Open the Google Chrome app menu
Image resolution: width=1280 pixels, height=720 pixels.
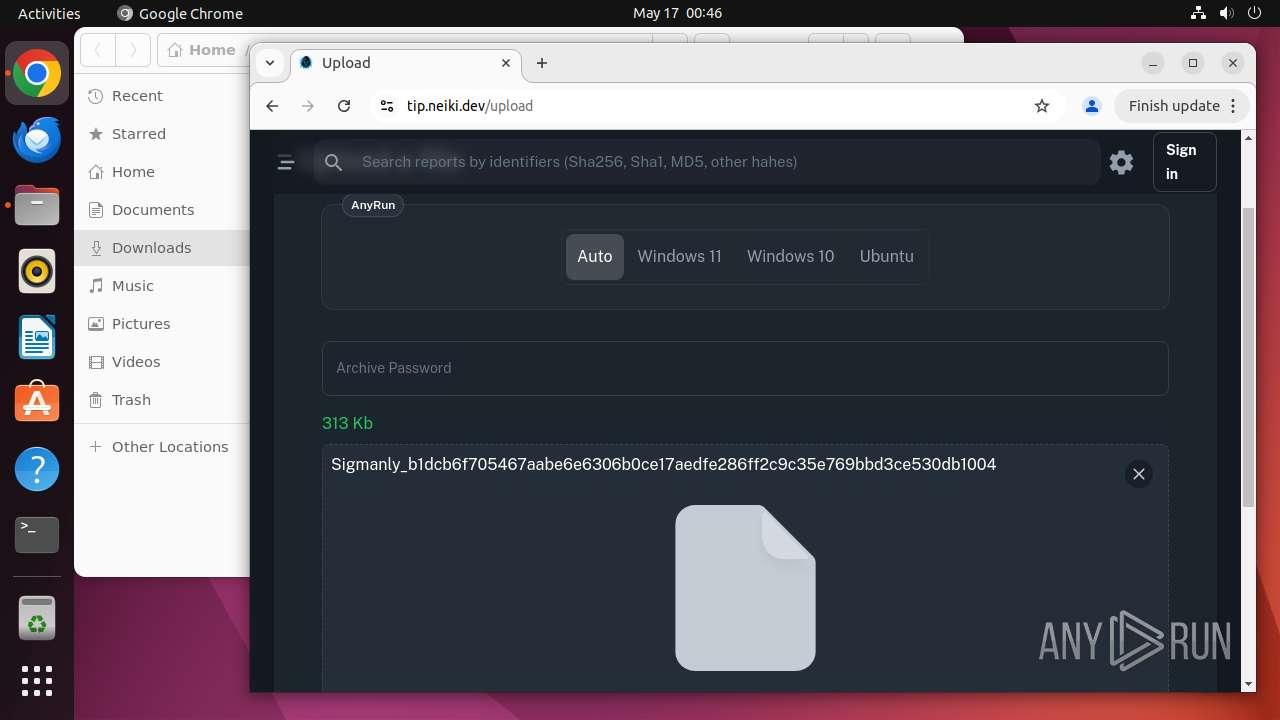[x=180, y=13]
